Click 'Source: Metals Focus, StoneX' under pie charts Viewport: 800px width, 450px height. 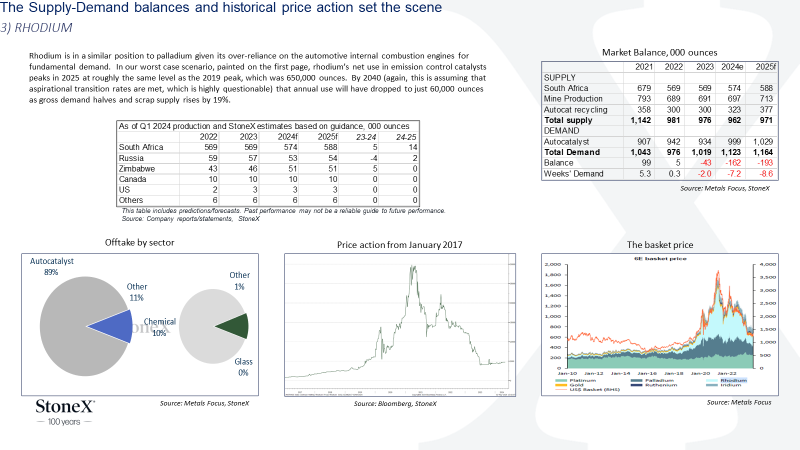coord(204,403)
